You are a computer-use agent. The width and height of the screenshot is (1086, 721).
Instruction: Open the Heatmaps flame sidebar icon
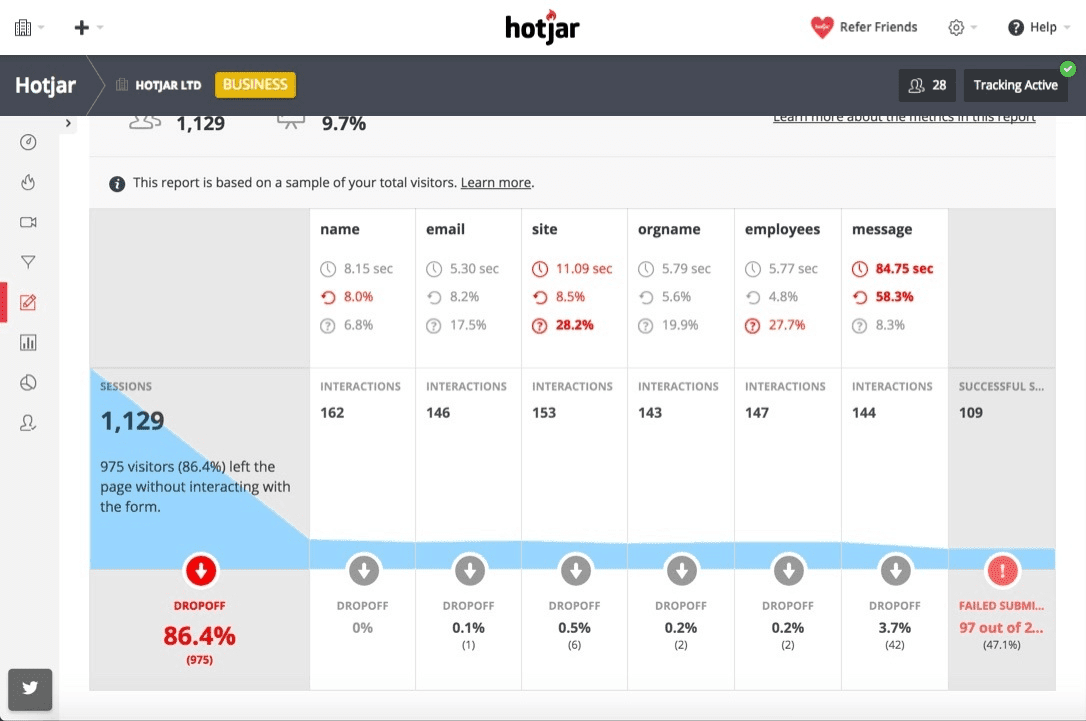click(28, 182)
